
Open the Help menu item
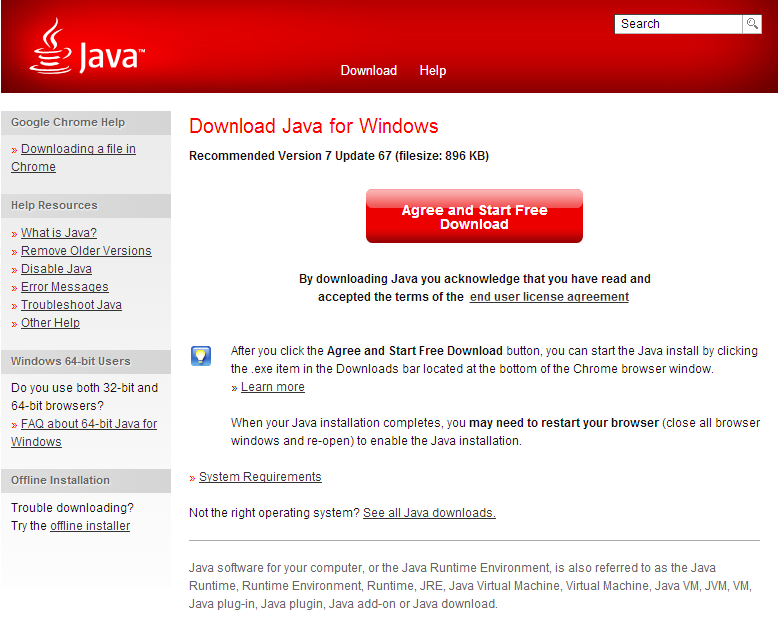[x=433, y=70]
